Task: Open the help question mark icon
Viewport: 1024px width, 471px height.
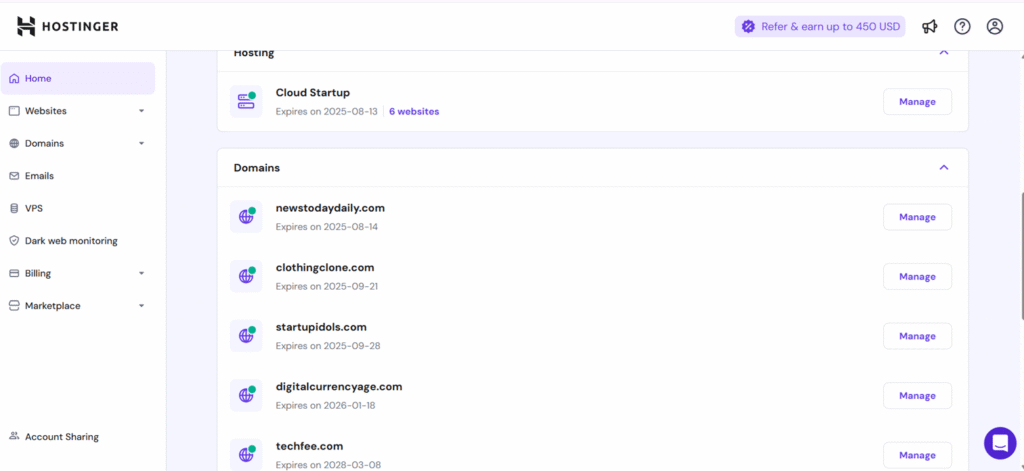Action: [x=962, y=26]
